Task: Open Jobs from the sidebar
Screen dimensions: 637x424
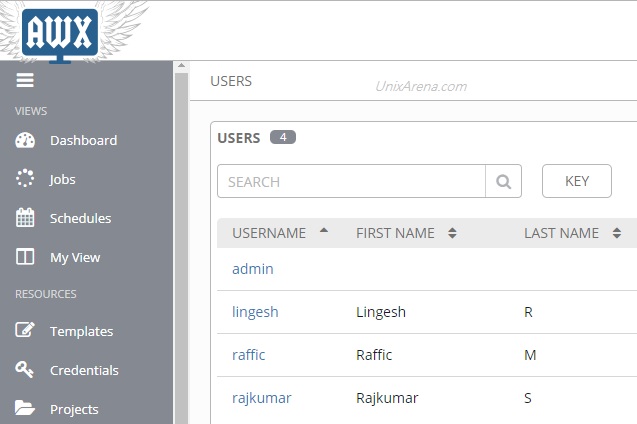Action: tap(63, 180)
